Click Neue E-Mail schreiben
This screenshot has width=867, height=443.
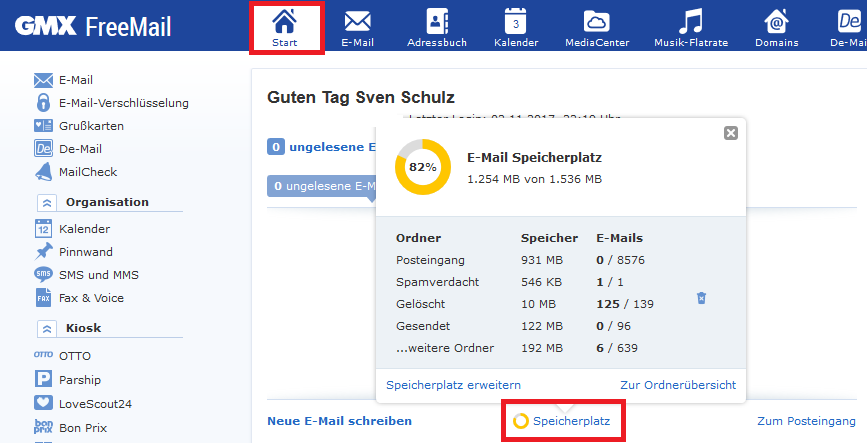[x=339, y=421]
